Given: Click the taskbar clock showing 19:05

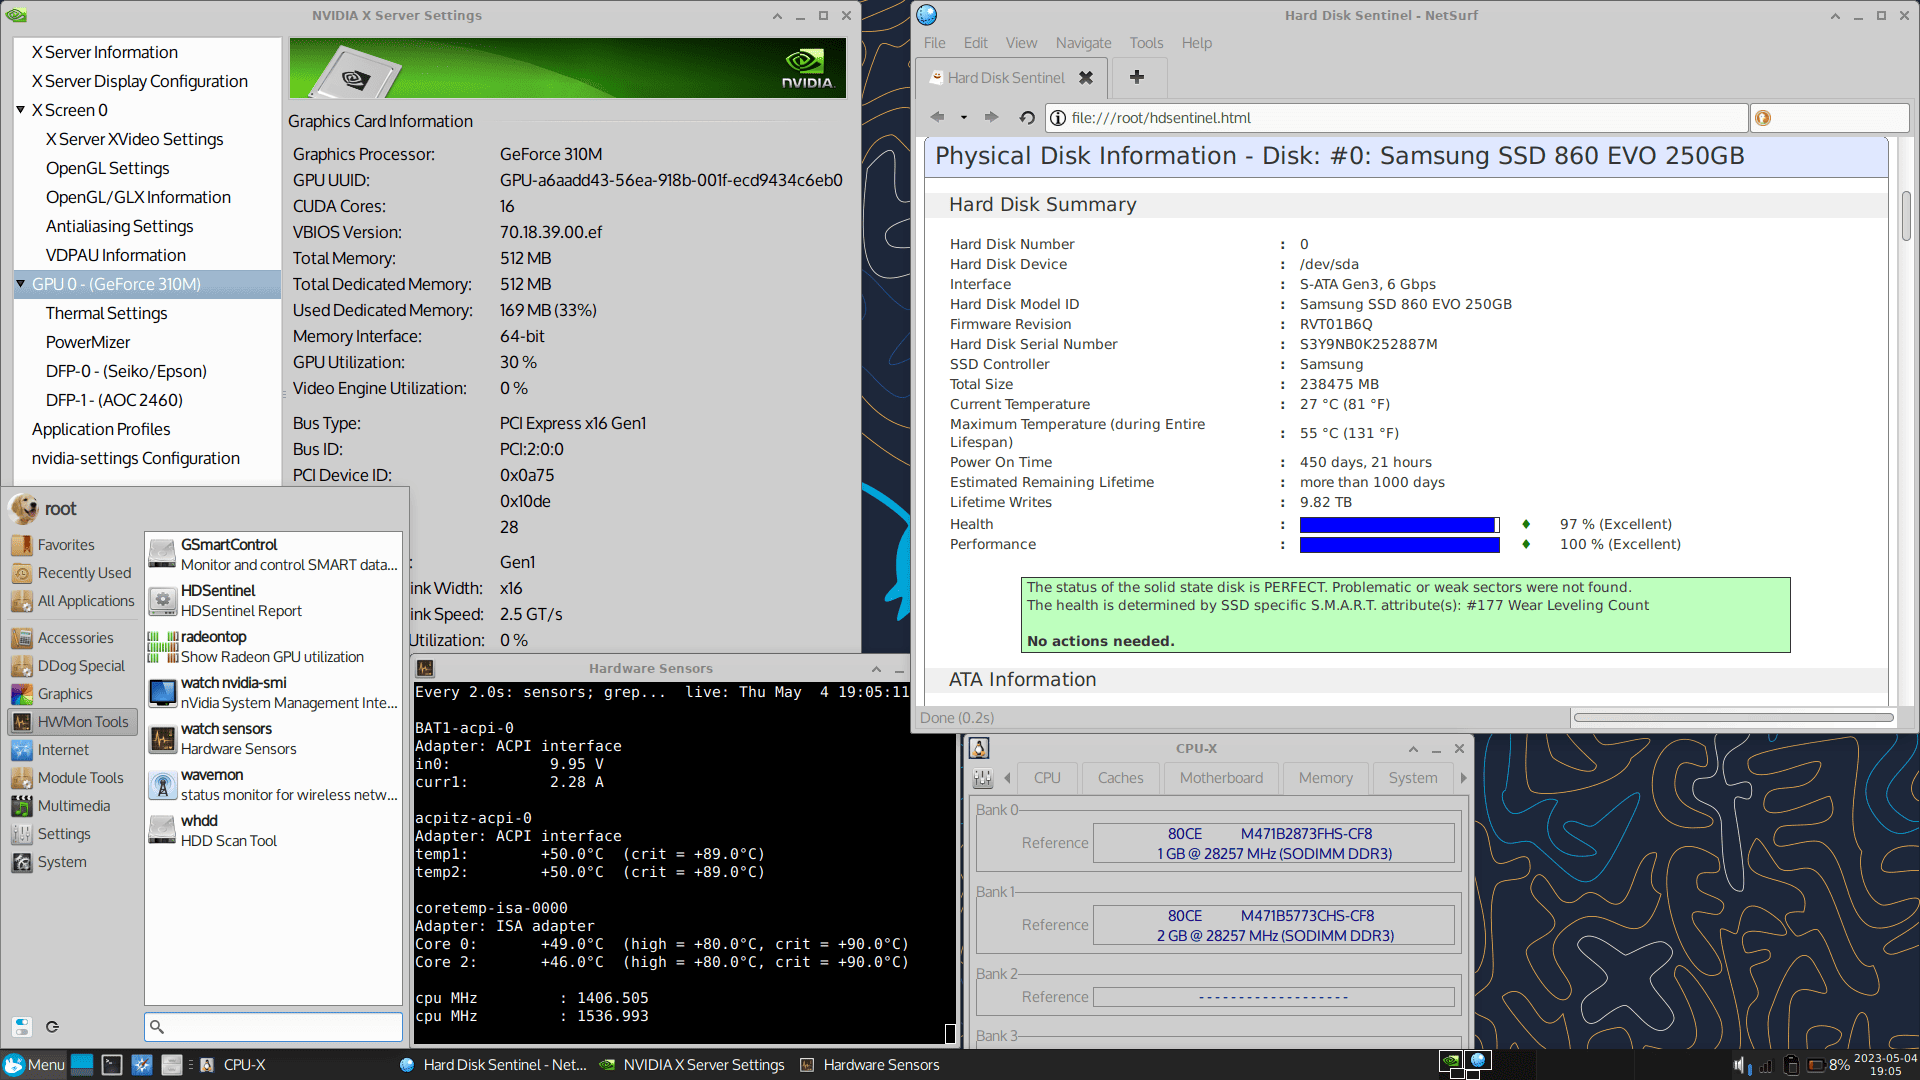Looking at the screenshot, I should tap(1885, 1065).
